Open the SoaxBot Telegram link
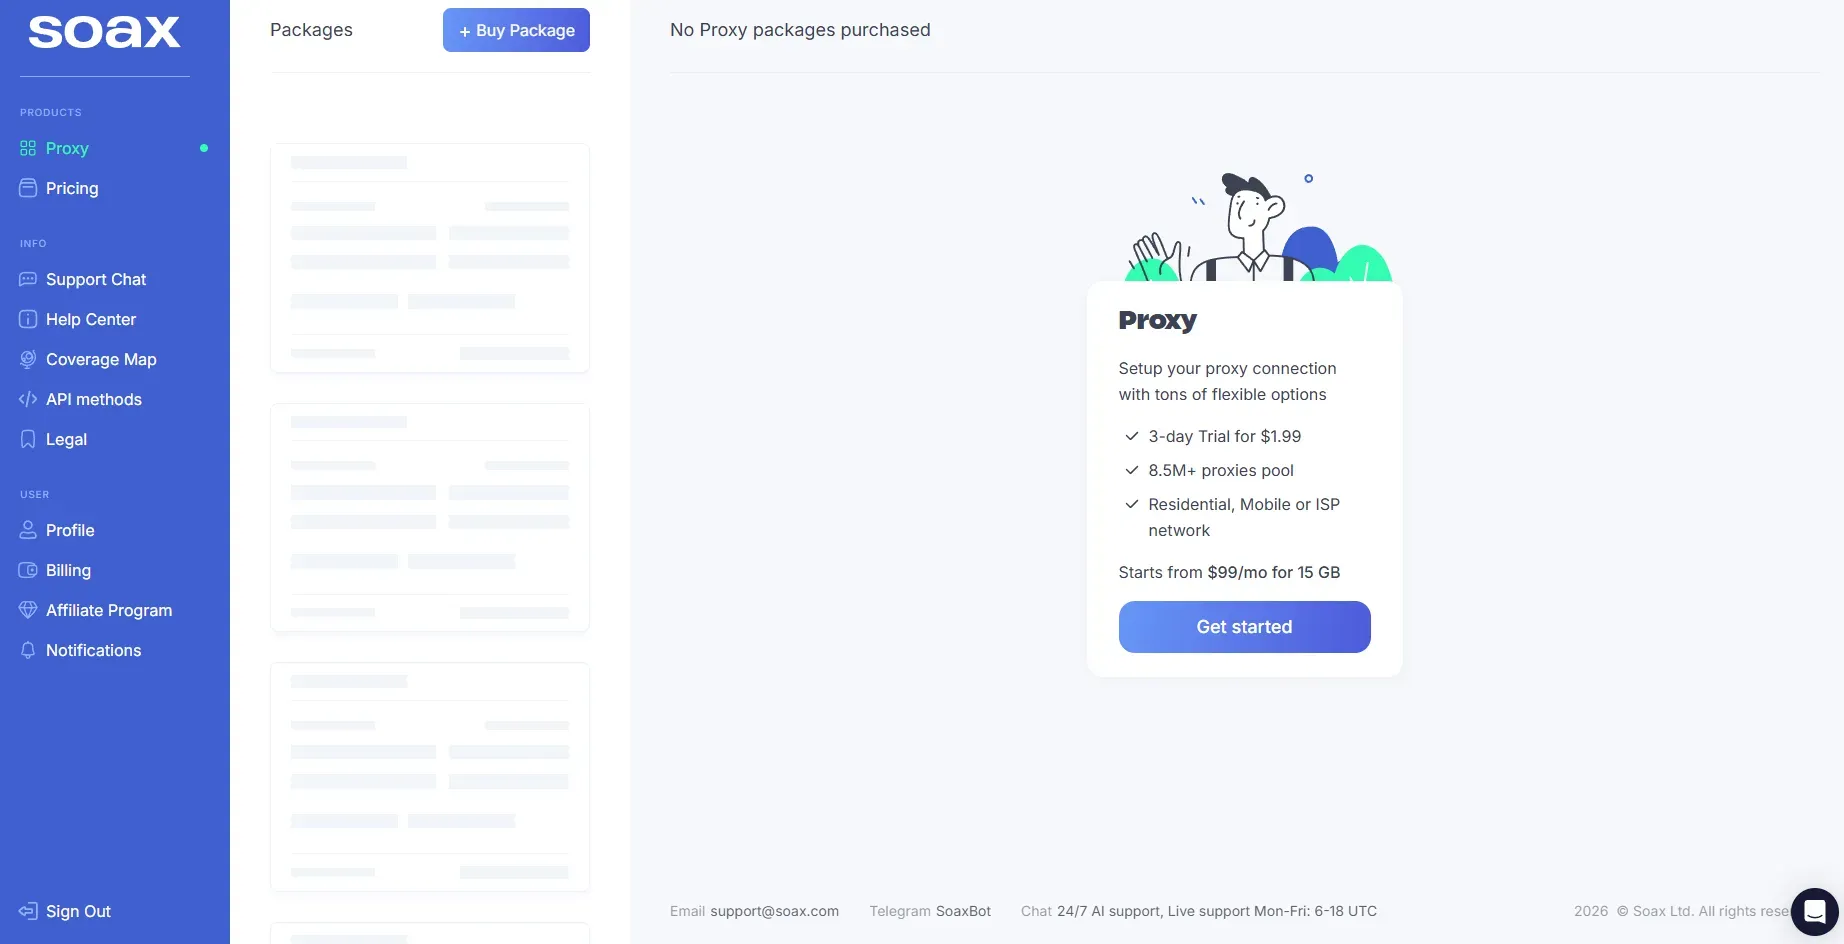This screenshot has height=944, width=1844. coord(963,911)
